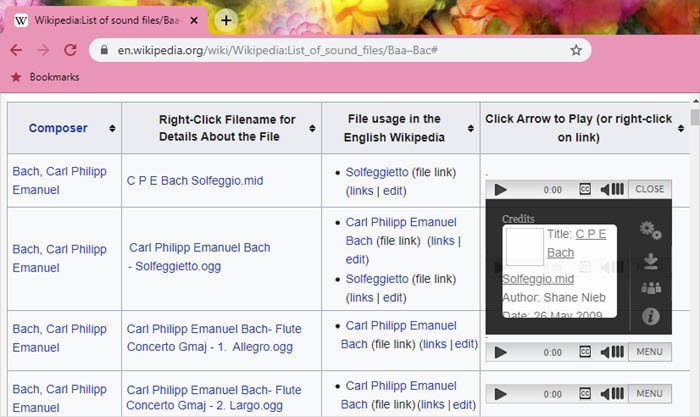The height and width of the screenshot is (417, 700).
Task: Play the Flute Concerto Allegro audio
Action: (501, 352)
